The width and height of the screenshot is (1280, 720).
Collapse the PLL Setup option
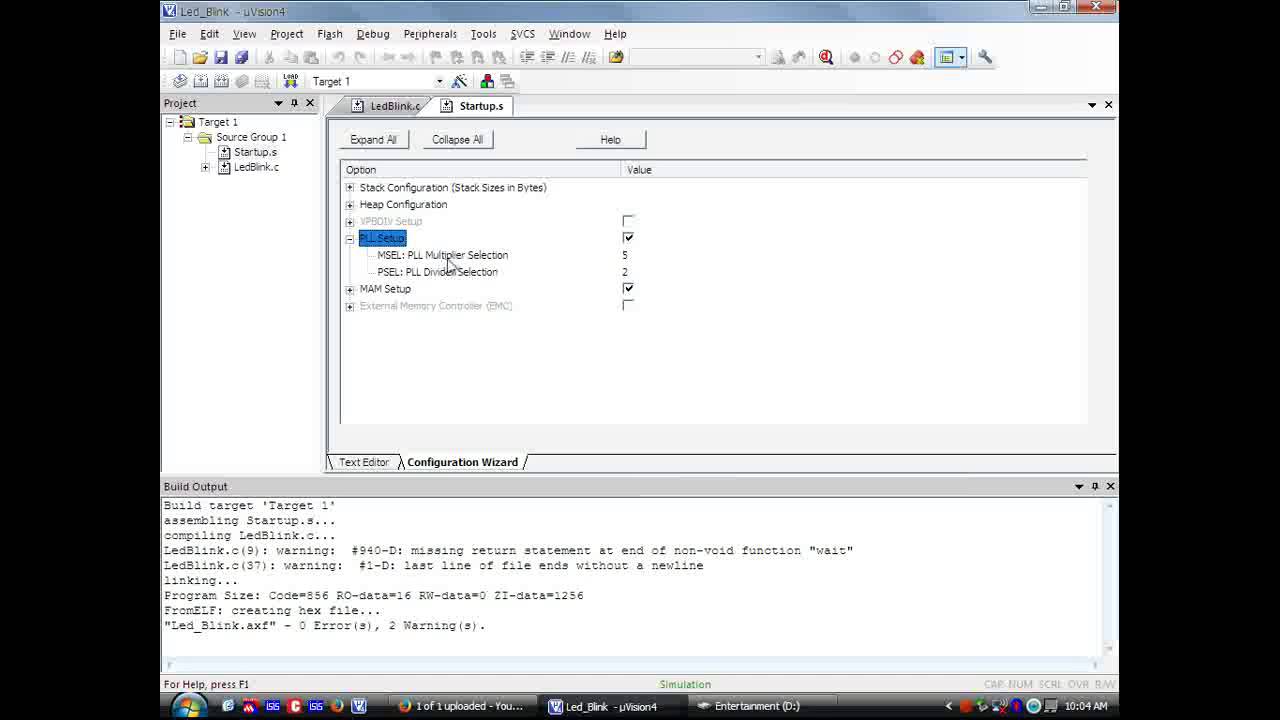click(350, 239)
